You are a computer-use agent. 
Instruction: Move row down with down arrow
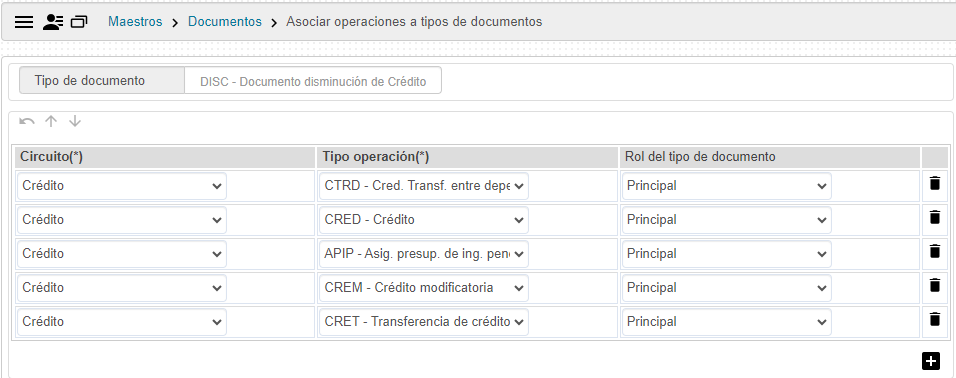(x=74, y=121)
